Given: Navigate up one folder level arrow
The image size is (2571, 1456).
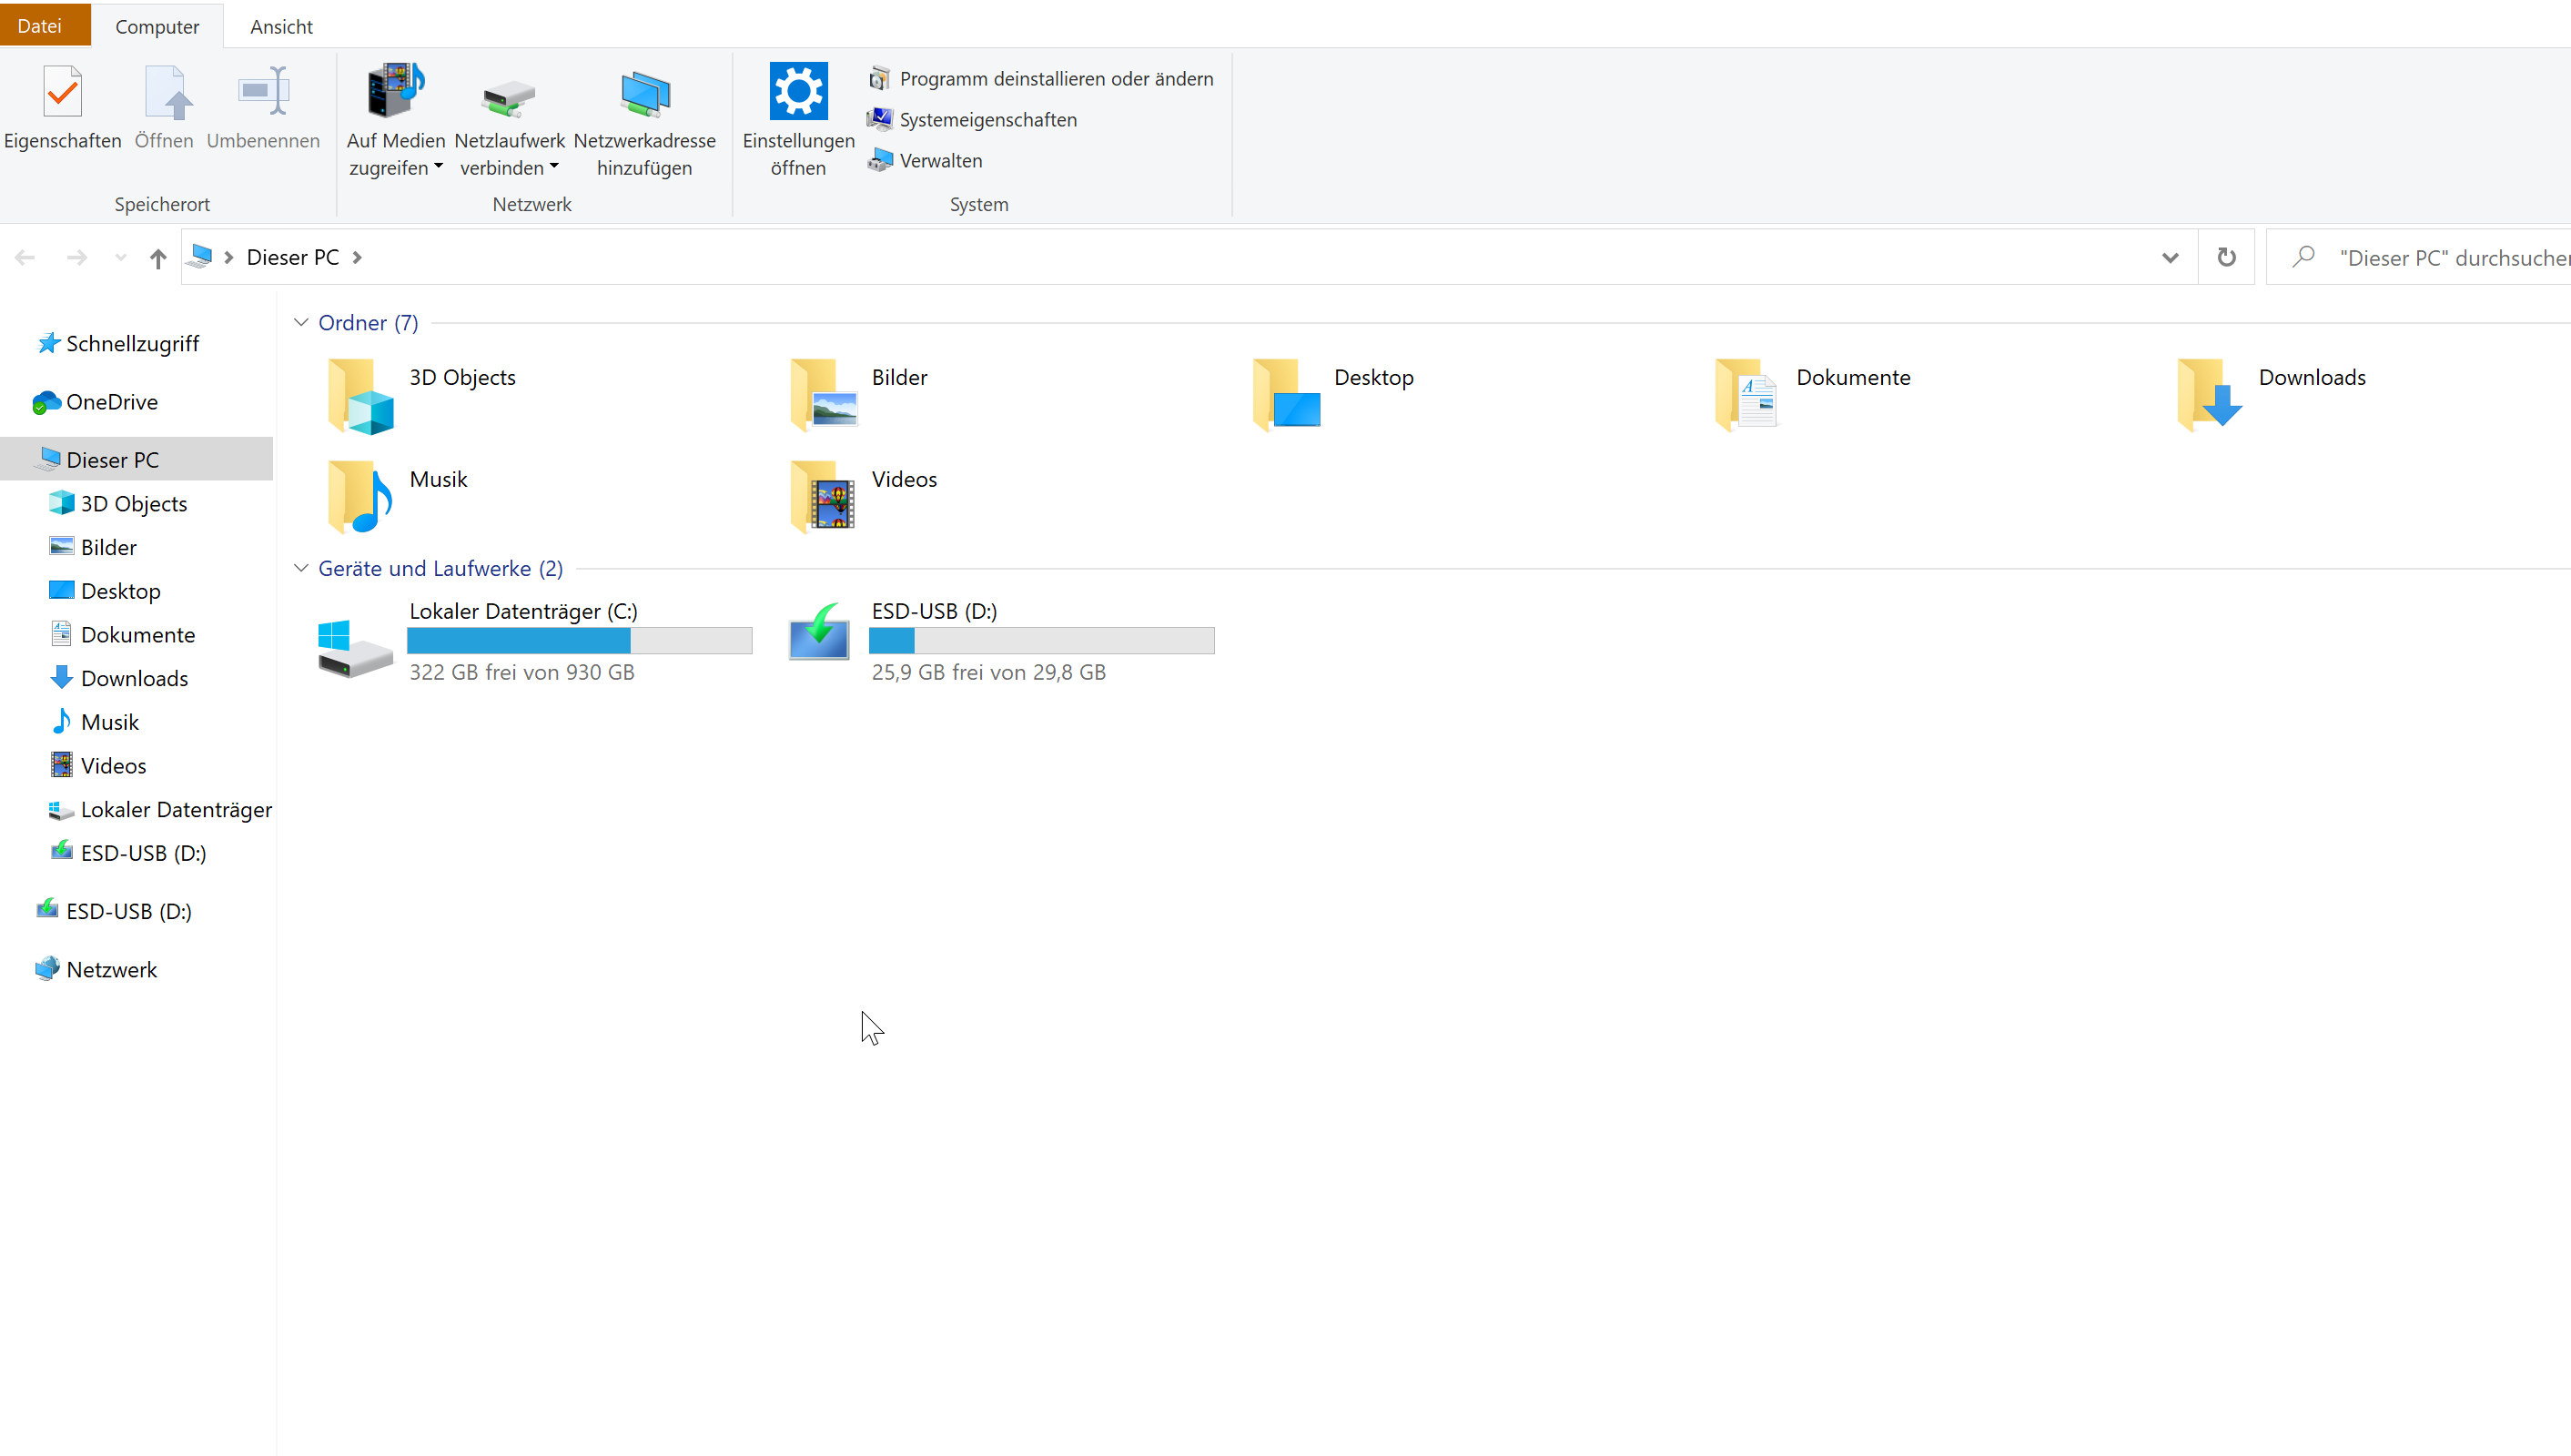Looking at the screenshot, I should [x=157, y=259].
